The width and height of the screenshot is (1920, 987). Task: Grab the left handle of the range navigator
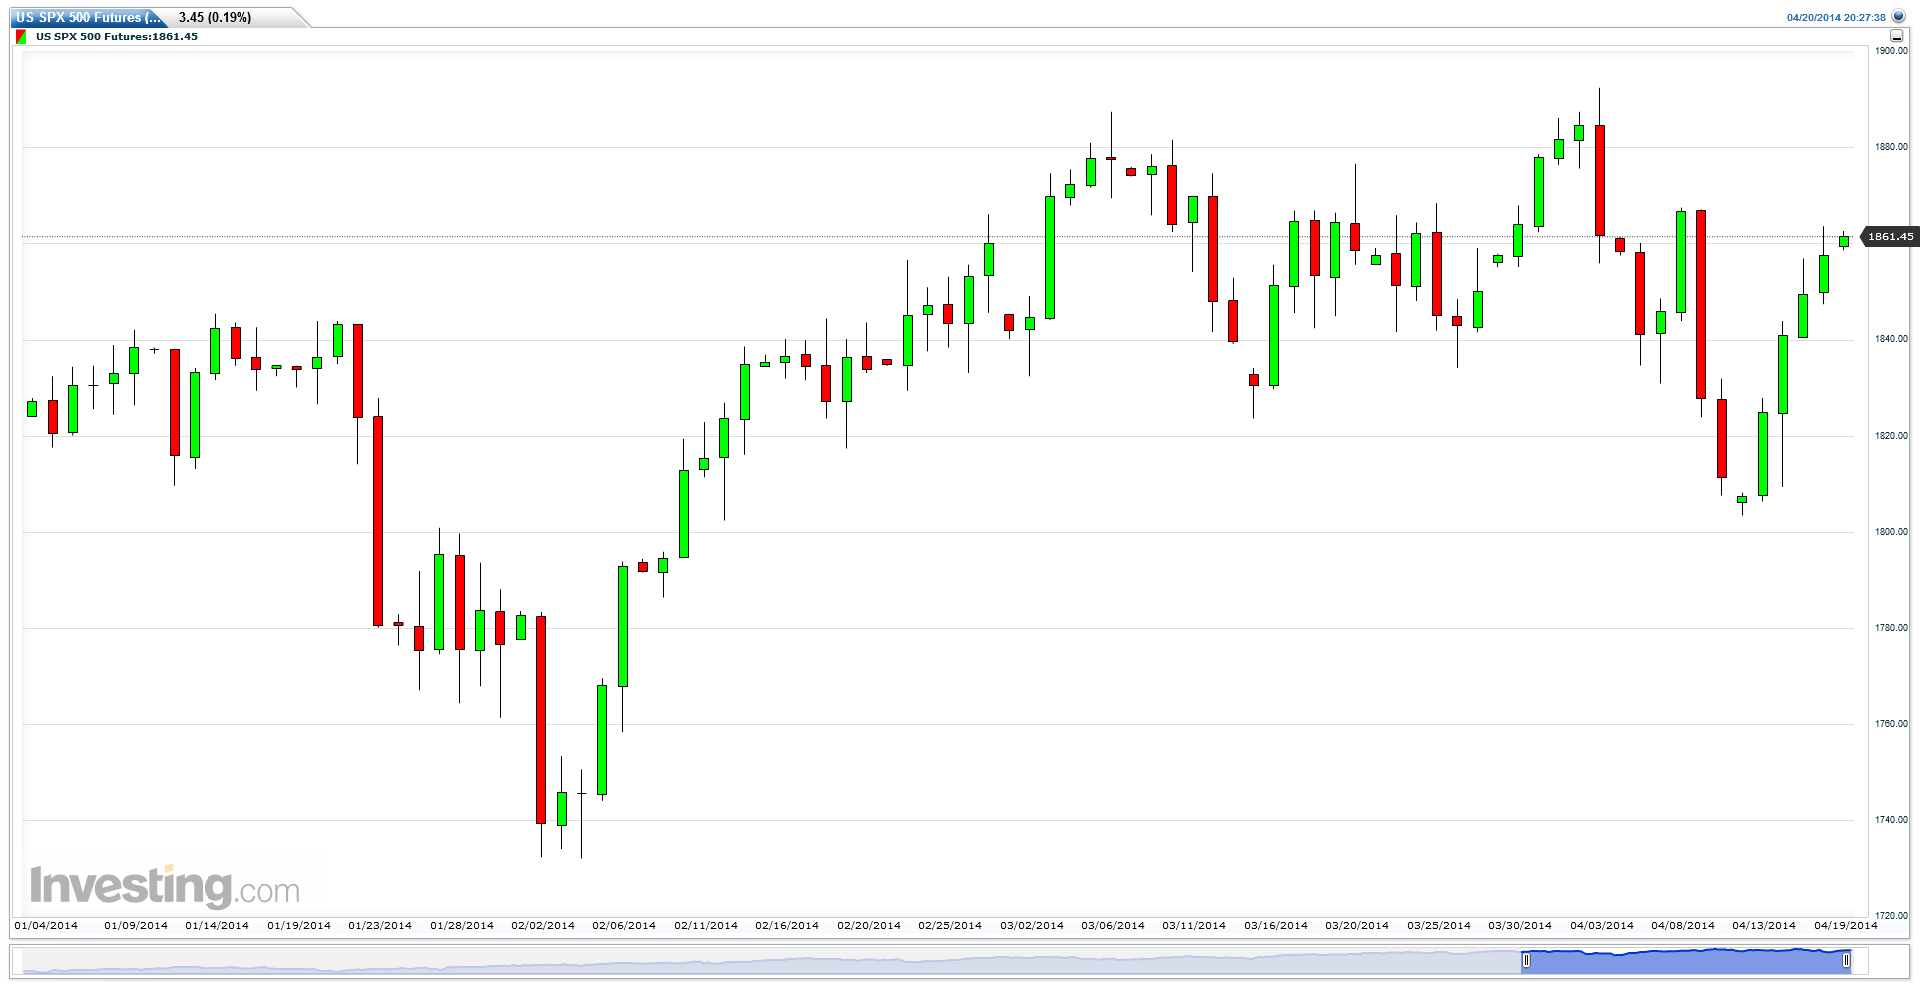click(1526, 960)
